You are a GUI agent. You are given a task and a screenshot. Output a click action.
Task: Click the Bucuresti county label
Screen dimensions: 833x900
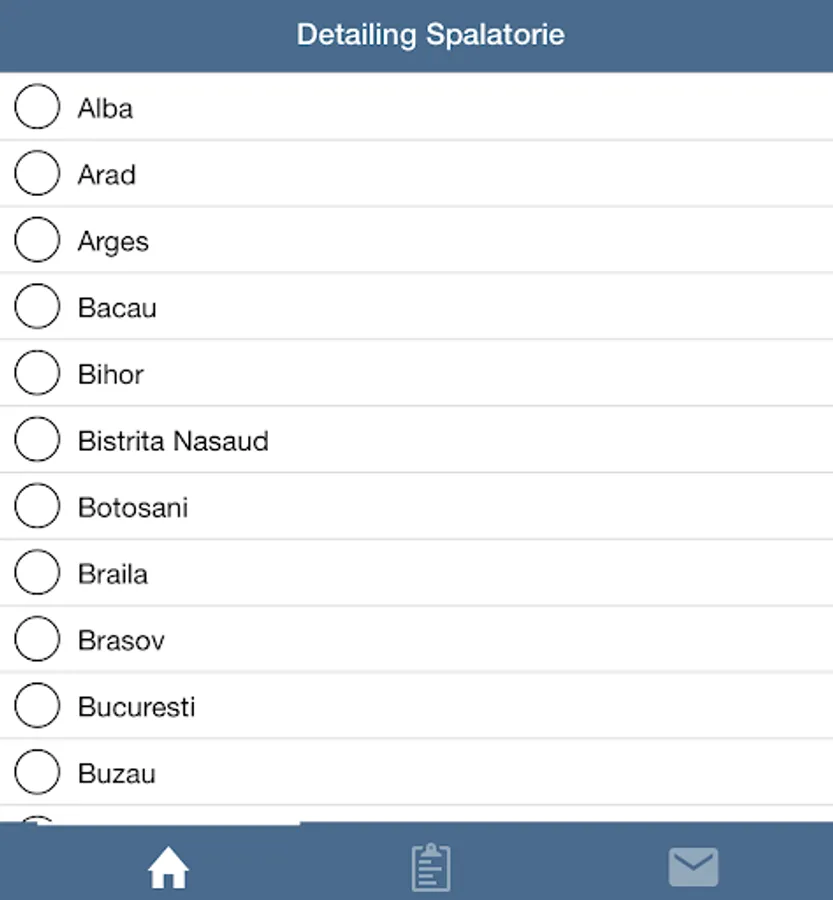tap(136, 707)
